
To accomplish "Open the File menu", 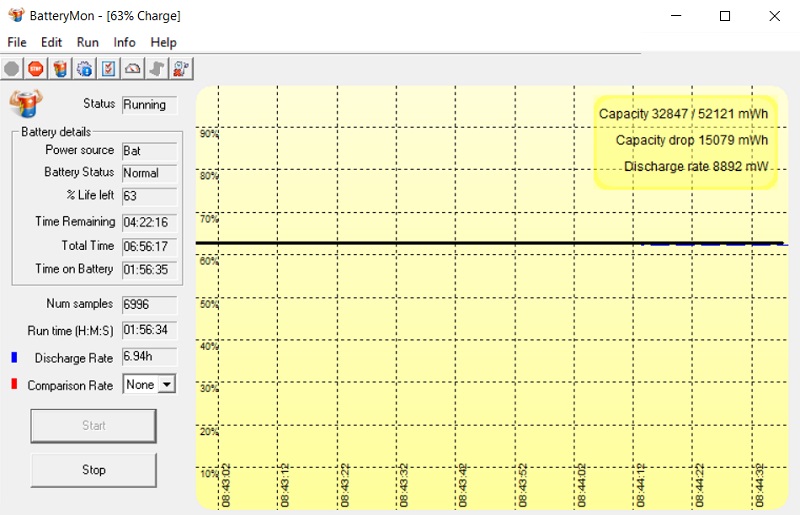I will click(x=17, y=42).
